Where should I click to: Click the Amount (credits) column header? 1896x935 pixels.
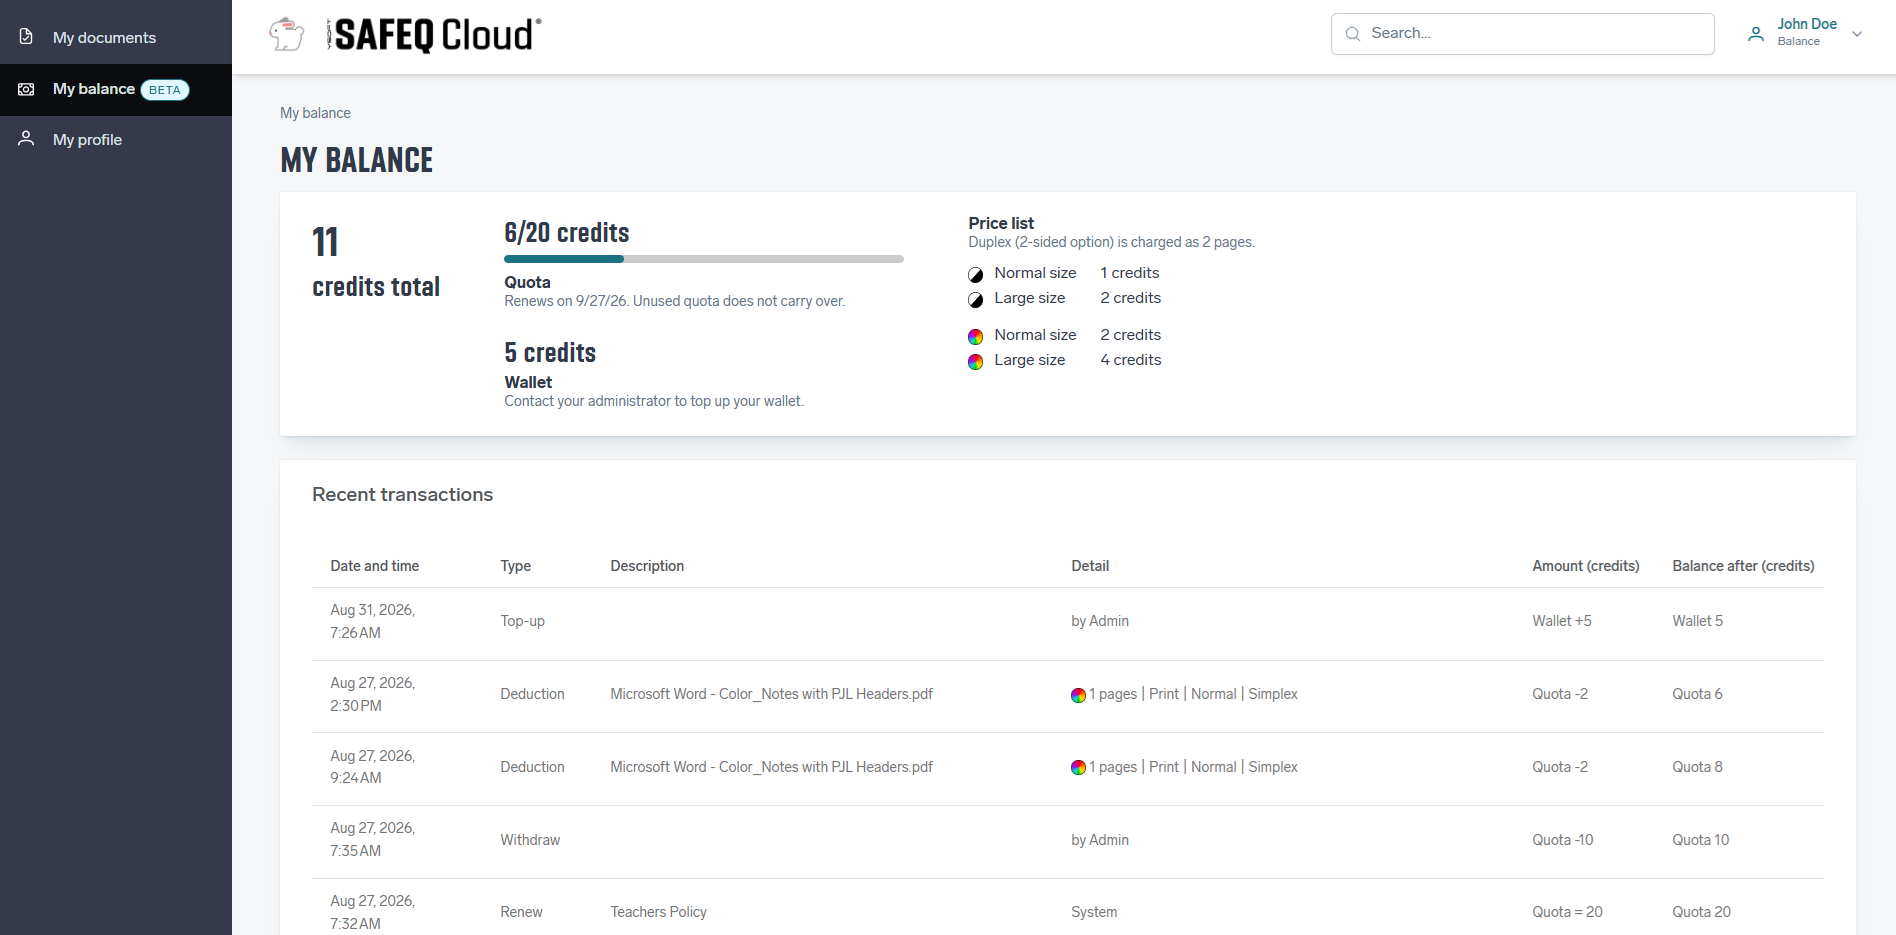(x=1586, y=566)
